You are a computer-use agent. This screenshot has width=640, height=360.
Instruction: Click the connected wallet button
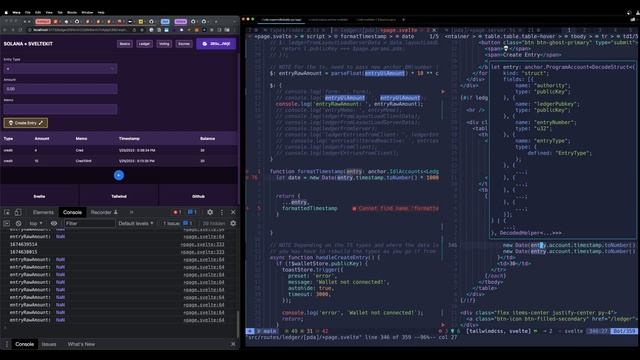tap(216, 44)
